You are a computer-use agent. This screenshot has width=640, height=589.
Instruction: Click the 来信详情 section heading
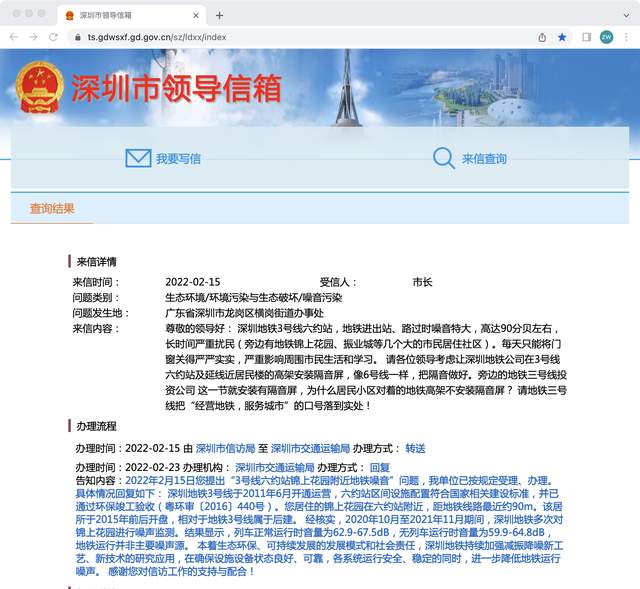96,262
